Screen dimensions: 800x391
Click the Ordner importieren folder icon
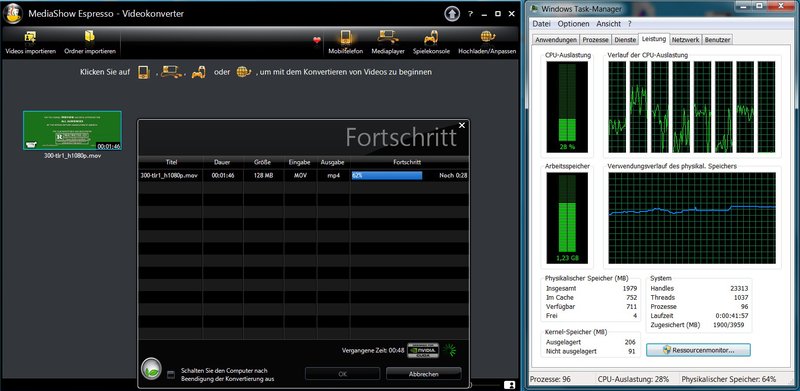tap(90, 37)
